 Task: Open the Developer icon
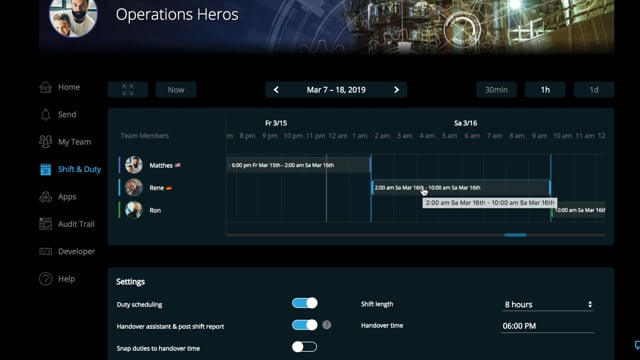(x=46, y=251)
